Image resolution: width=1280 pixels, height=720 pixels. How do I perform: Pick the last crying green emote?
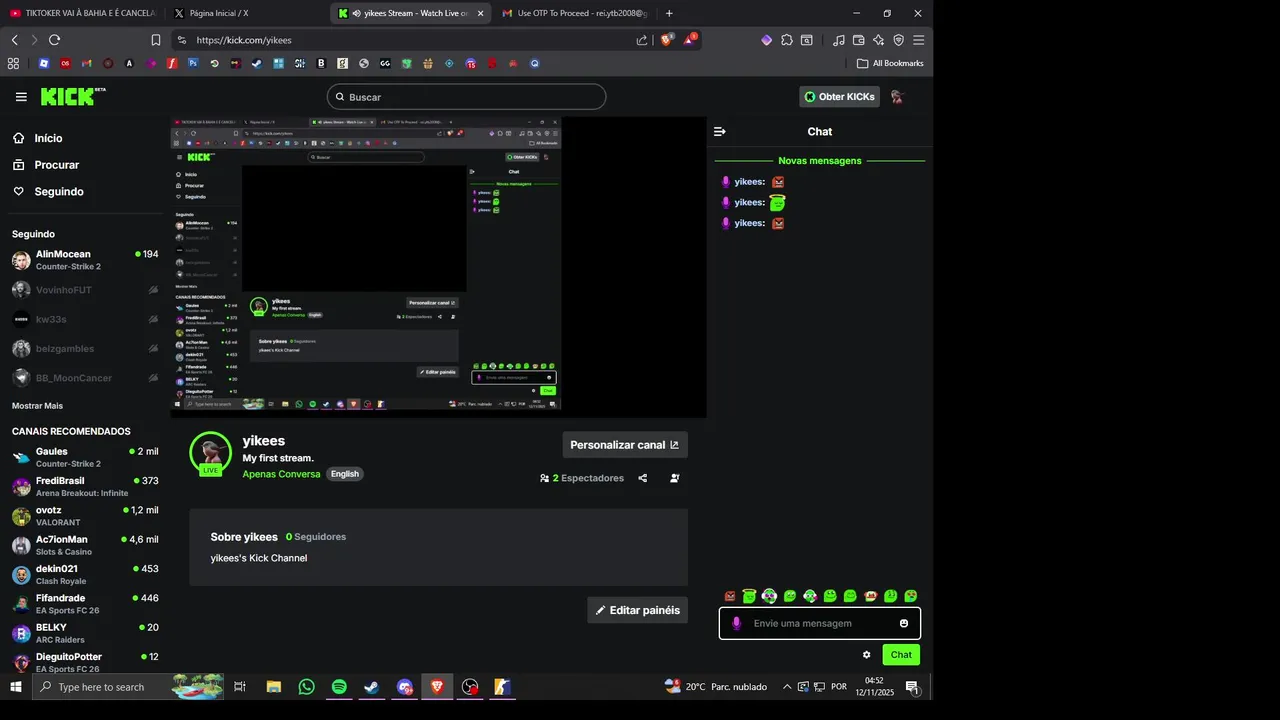pyautogui.click(x=911, y=596)
